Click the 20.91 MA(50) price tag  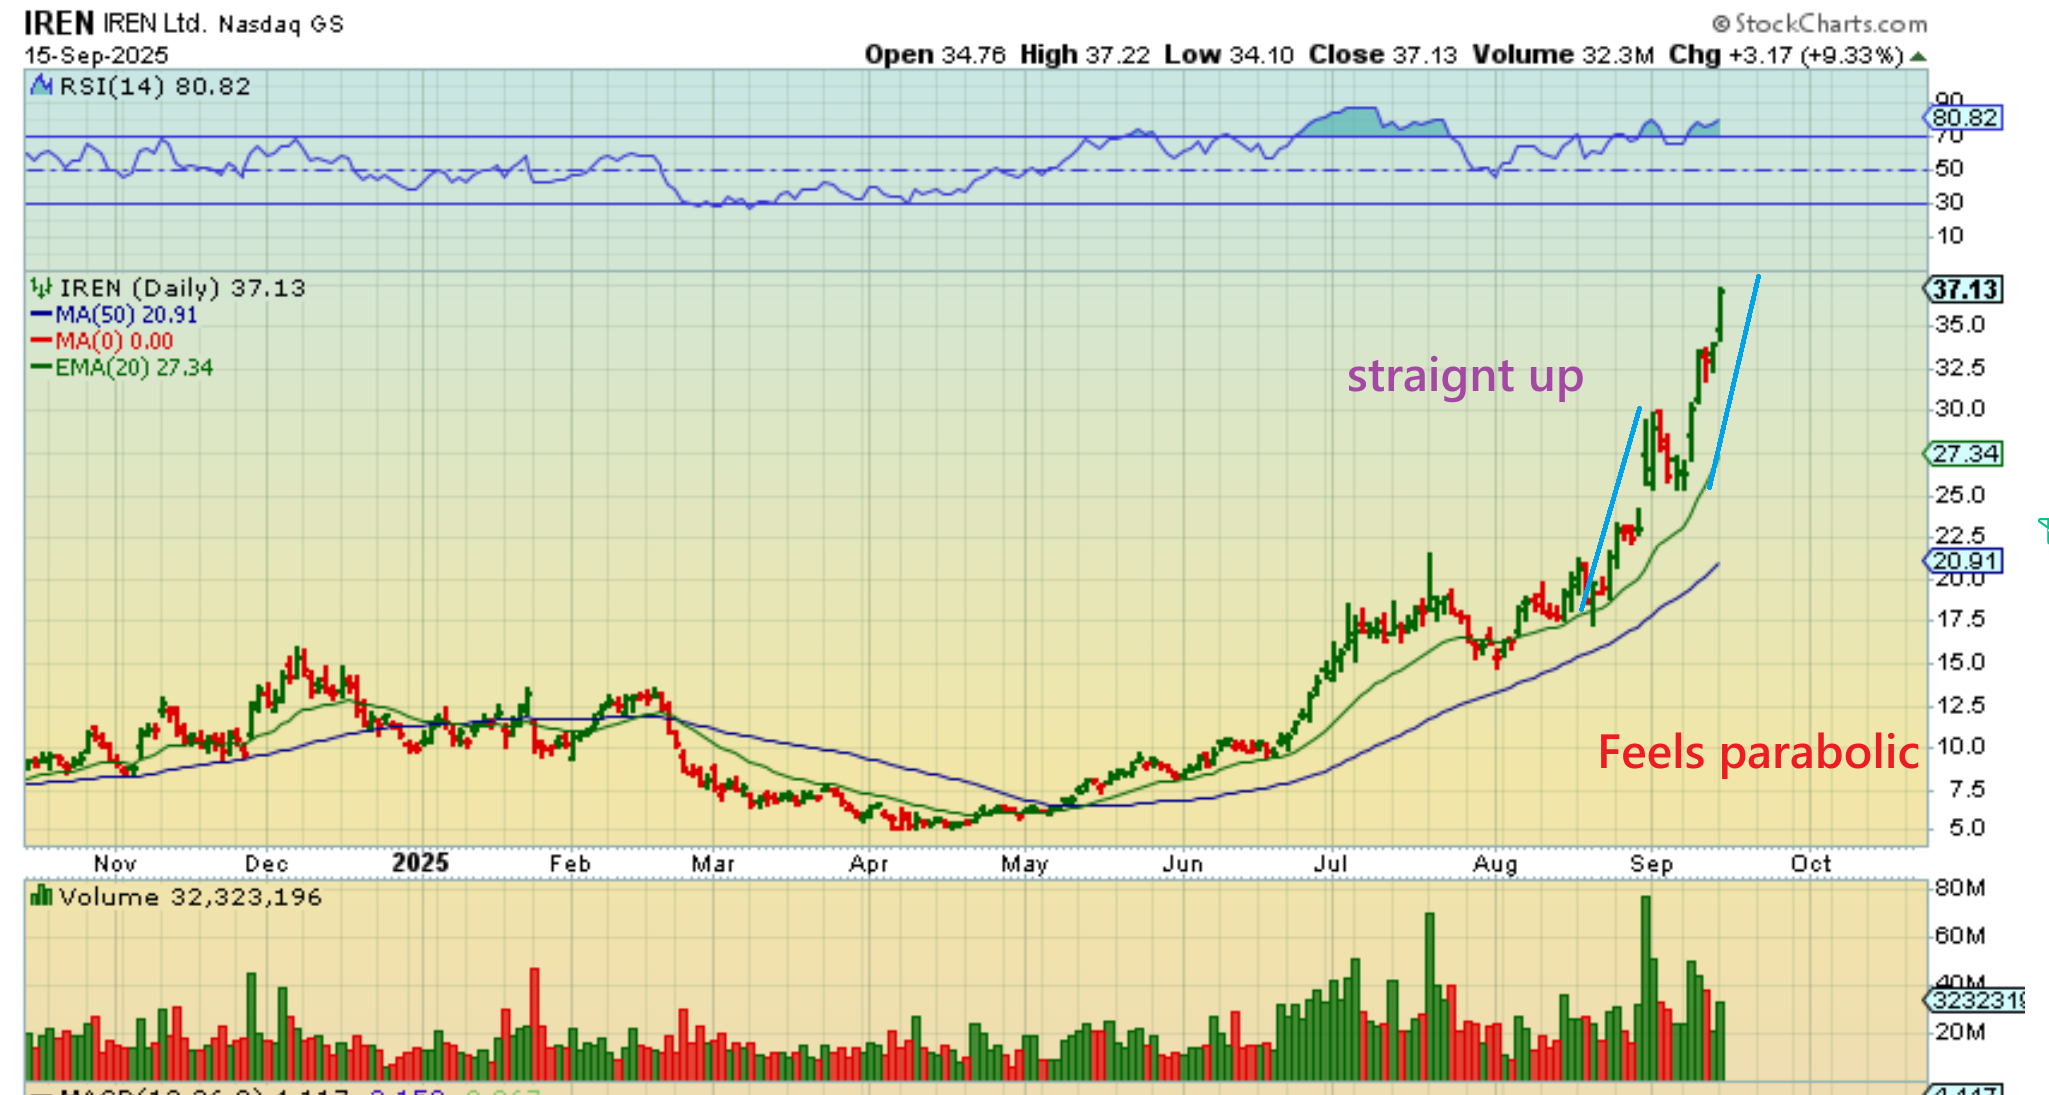[x=1964, y=561]
